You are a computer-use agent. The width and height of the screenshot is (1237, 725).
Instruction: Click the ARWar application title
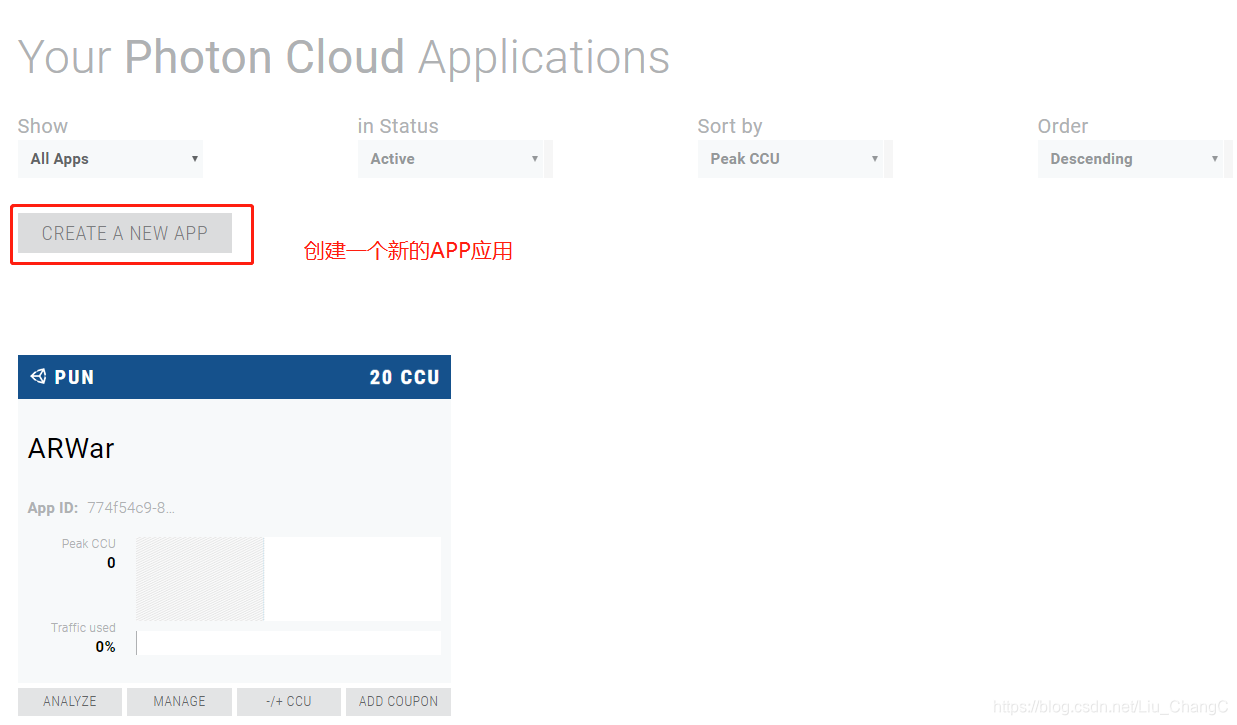pos(71,448)
